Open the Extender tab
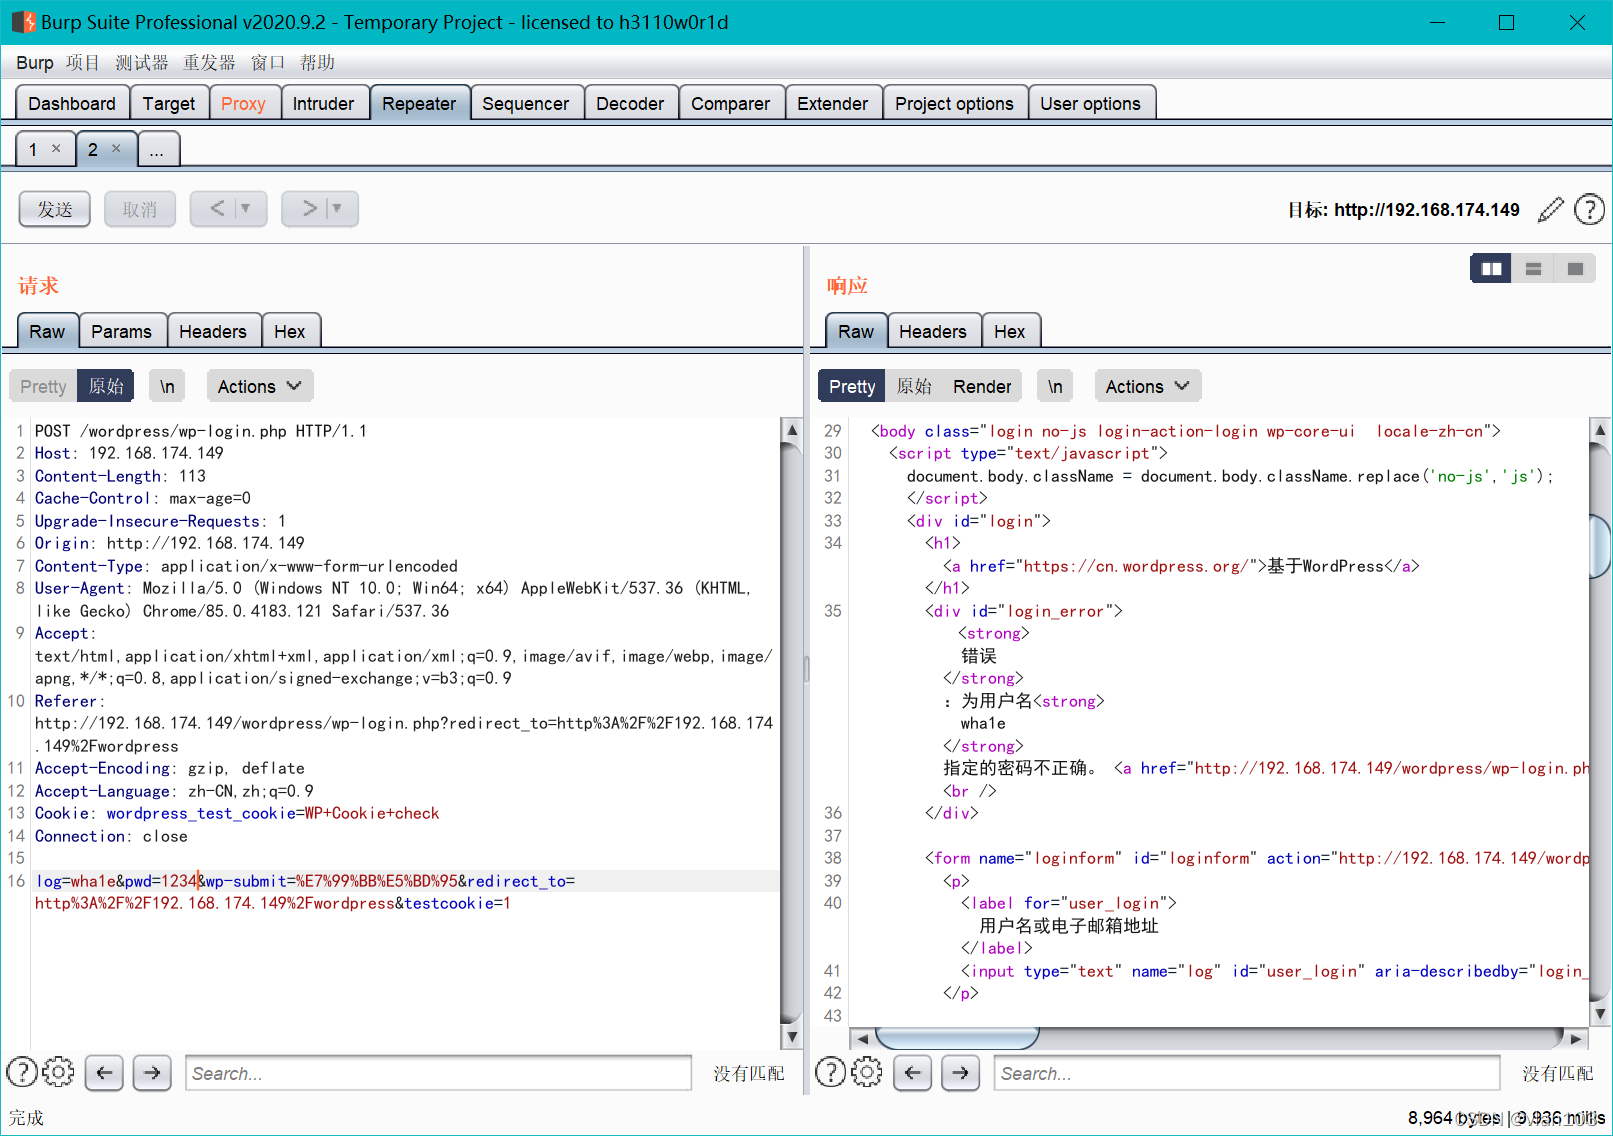This screenshot has height=1136, width=1613. click(832, 104)
